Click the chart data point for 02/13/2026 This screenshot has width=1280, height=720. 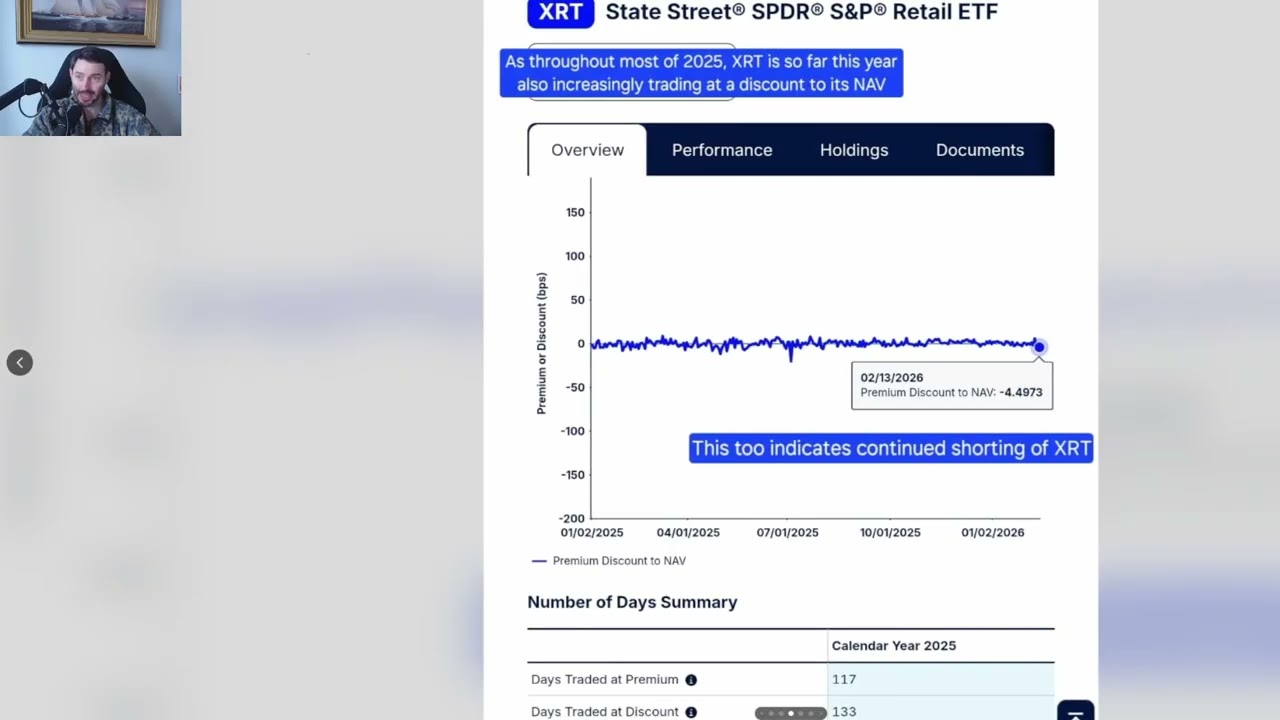(1039, 347)
